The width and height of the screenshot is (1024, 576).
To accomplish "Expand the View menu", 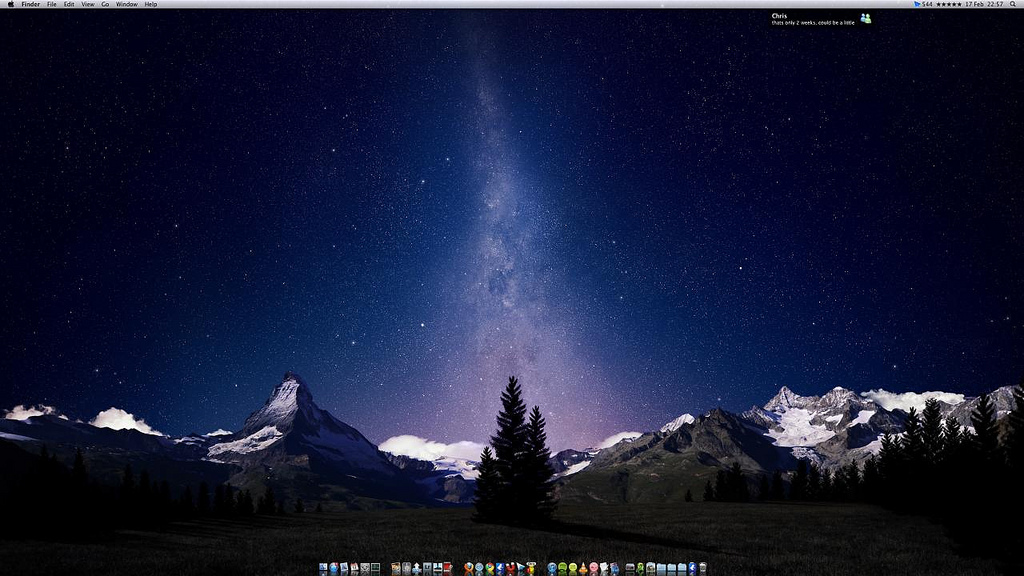I will (88, 4).
